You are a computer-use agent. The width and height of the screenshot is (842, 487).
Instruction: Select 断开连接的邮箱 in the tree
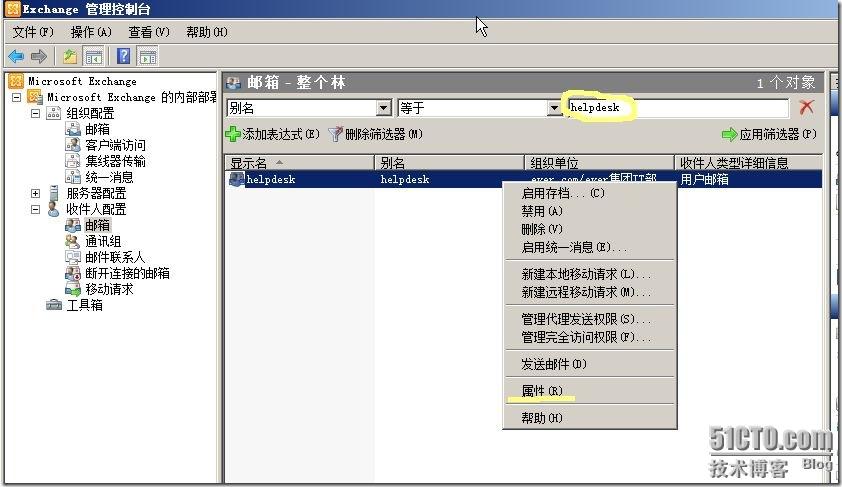coord(126,273)
